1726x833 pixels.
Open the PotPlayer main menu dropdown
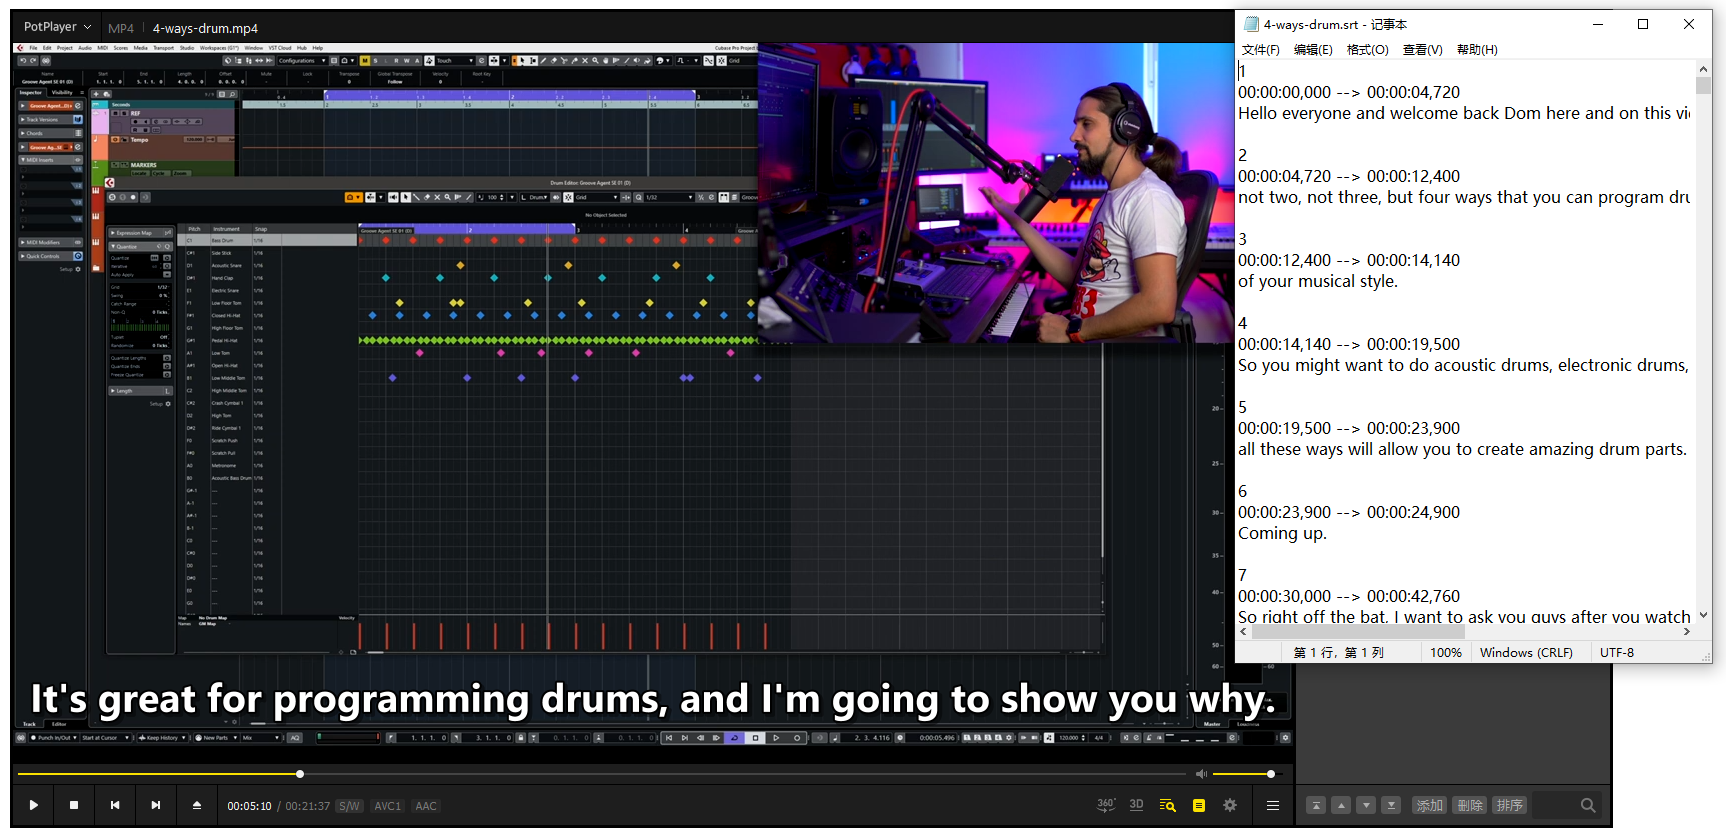57,27
